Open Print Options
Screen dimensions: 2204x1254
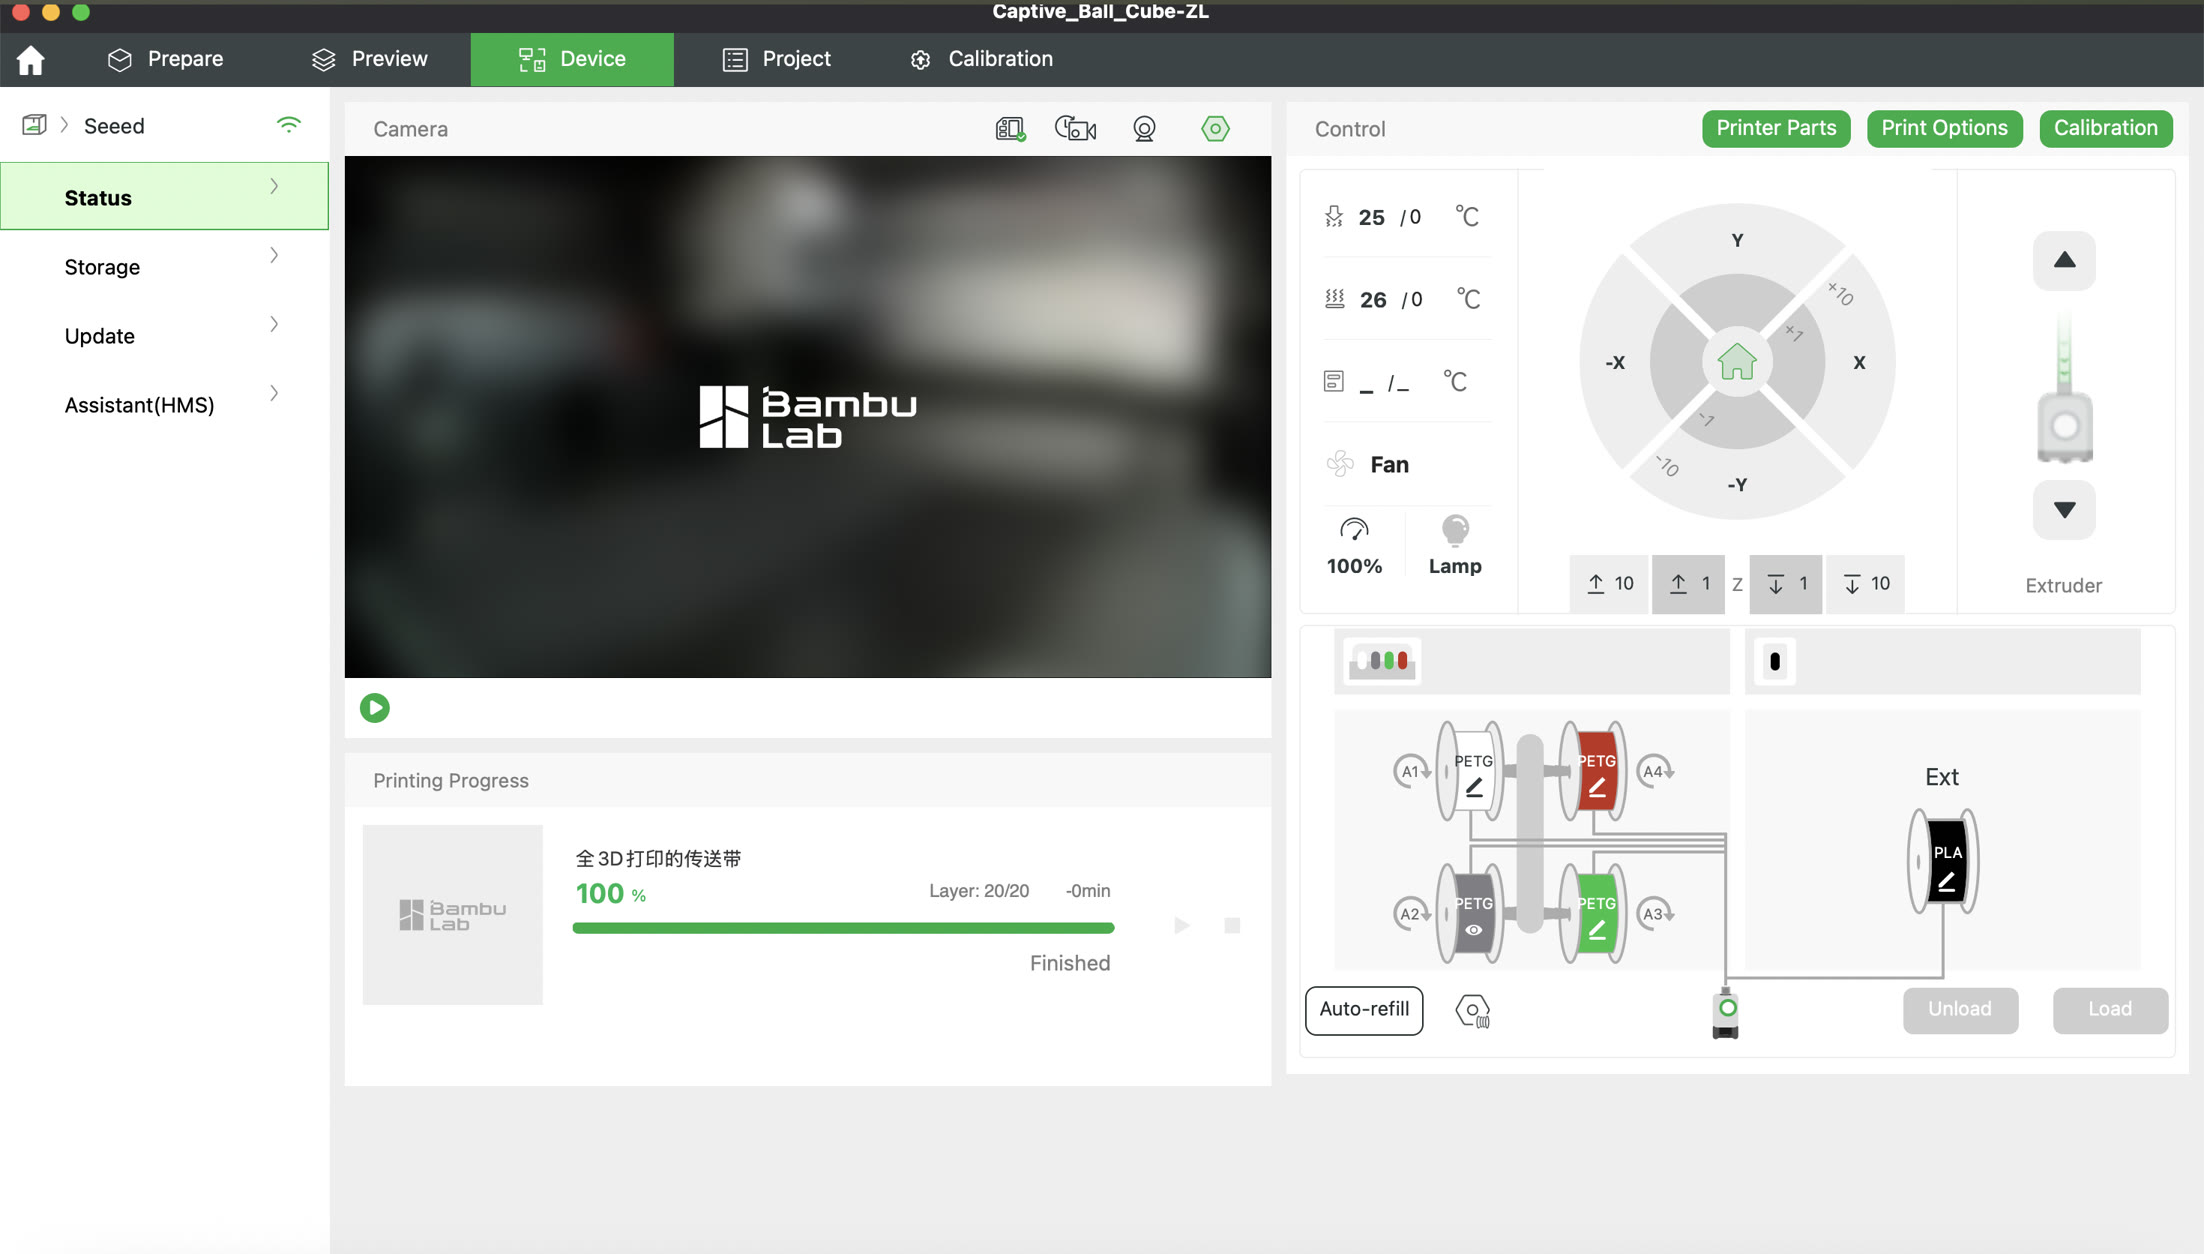1944,128
